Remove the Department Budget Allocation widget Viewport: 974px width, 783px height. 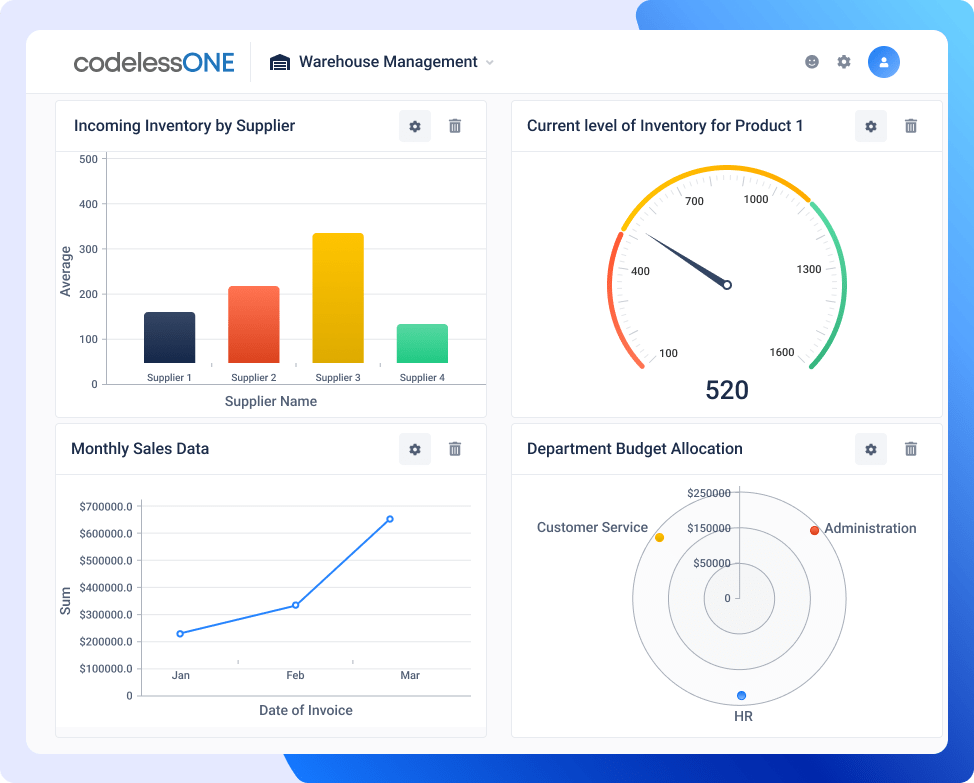911,449
